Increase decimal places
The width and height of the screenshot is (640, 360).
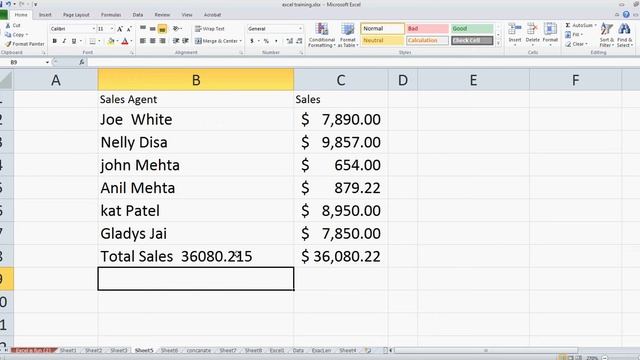pyautogui.click(x=289, y=41)
